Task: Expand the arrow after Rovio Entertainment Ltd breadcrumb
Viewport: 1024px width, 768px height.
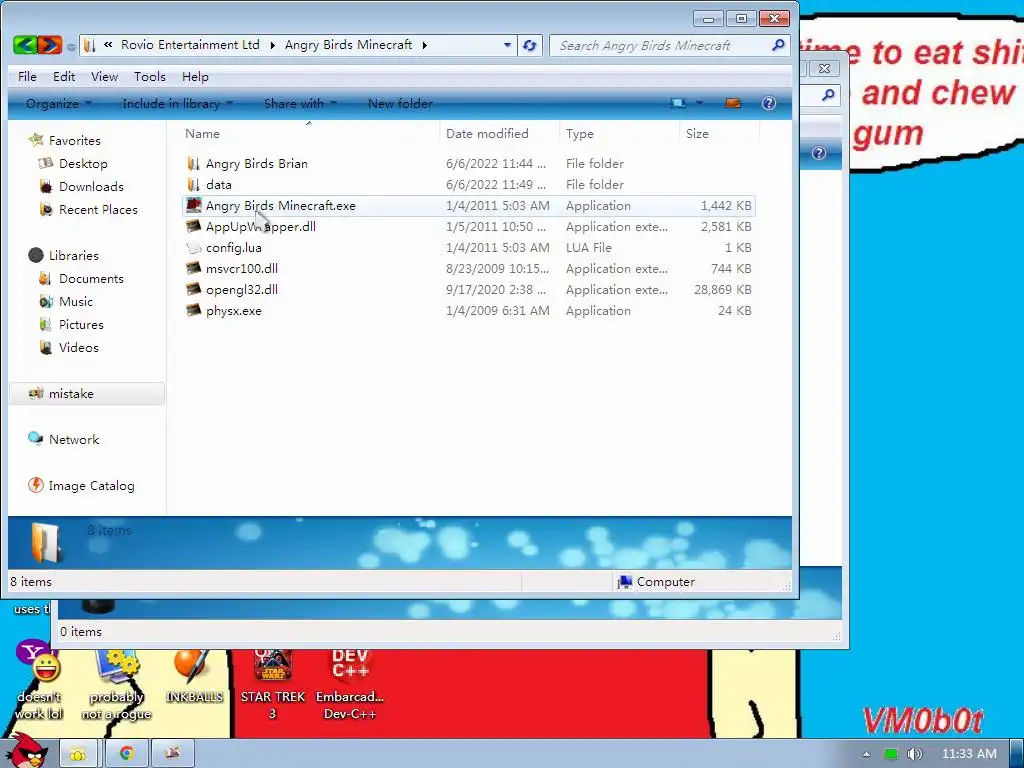Action: [272, 45]
